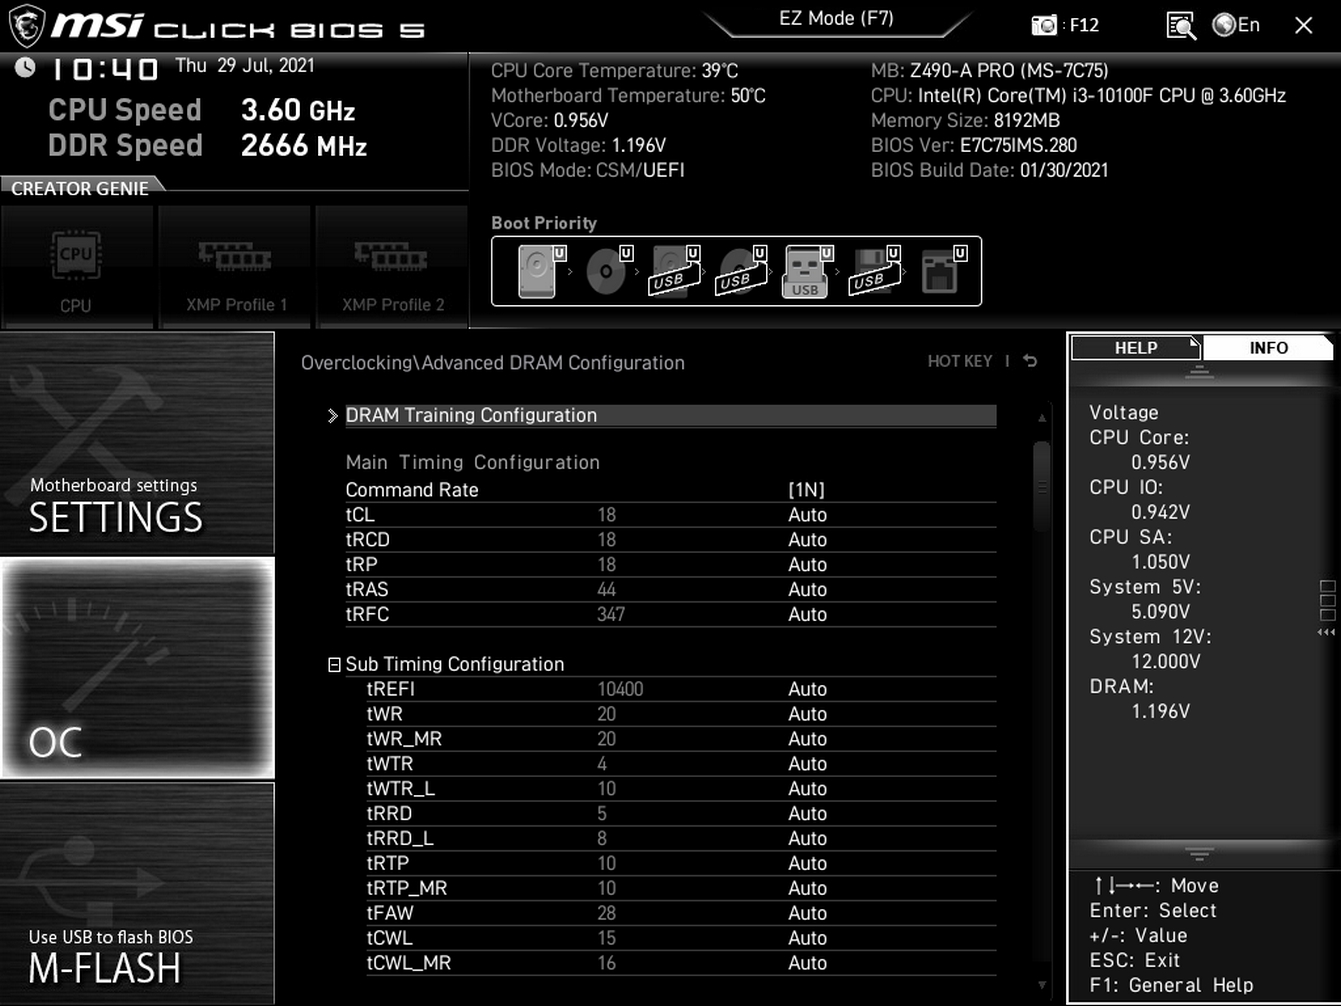Screen dimensions: 1341x1006
Task: Select the USB floppy boot device icon
Action: [874, 271]
